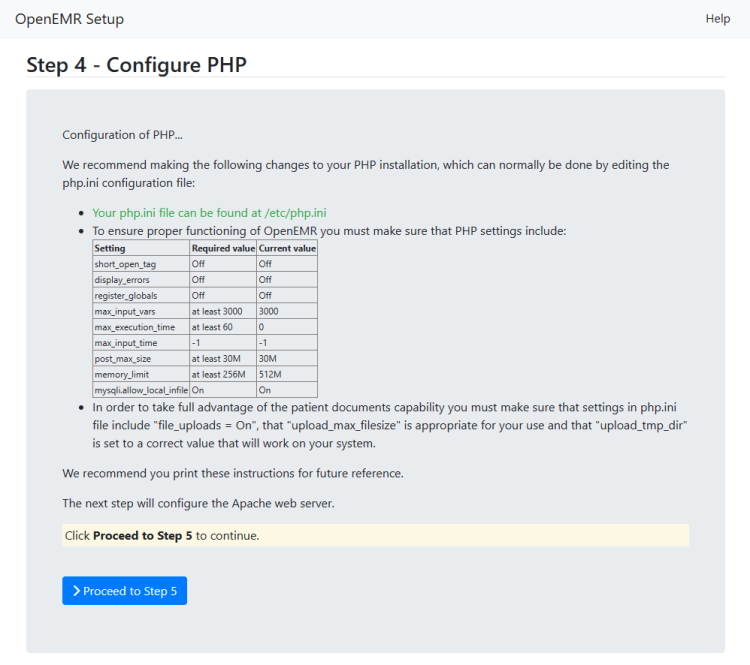Click the yellow Proceed to Step 5 notice

pos(375,535)
